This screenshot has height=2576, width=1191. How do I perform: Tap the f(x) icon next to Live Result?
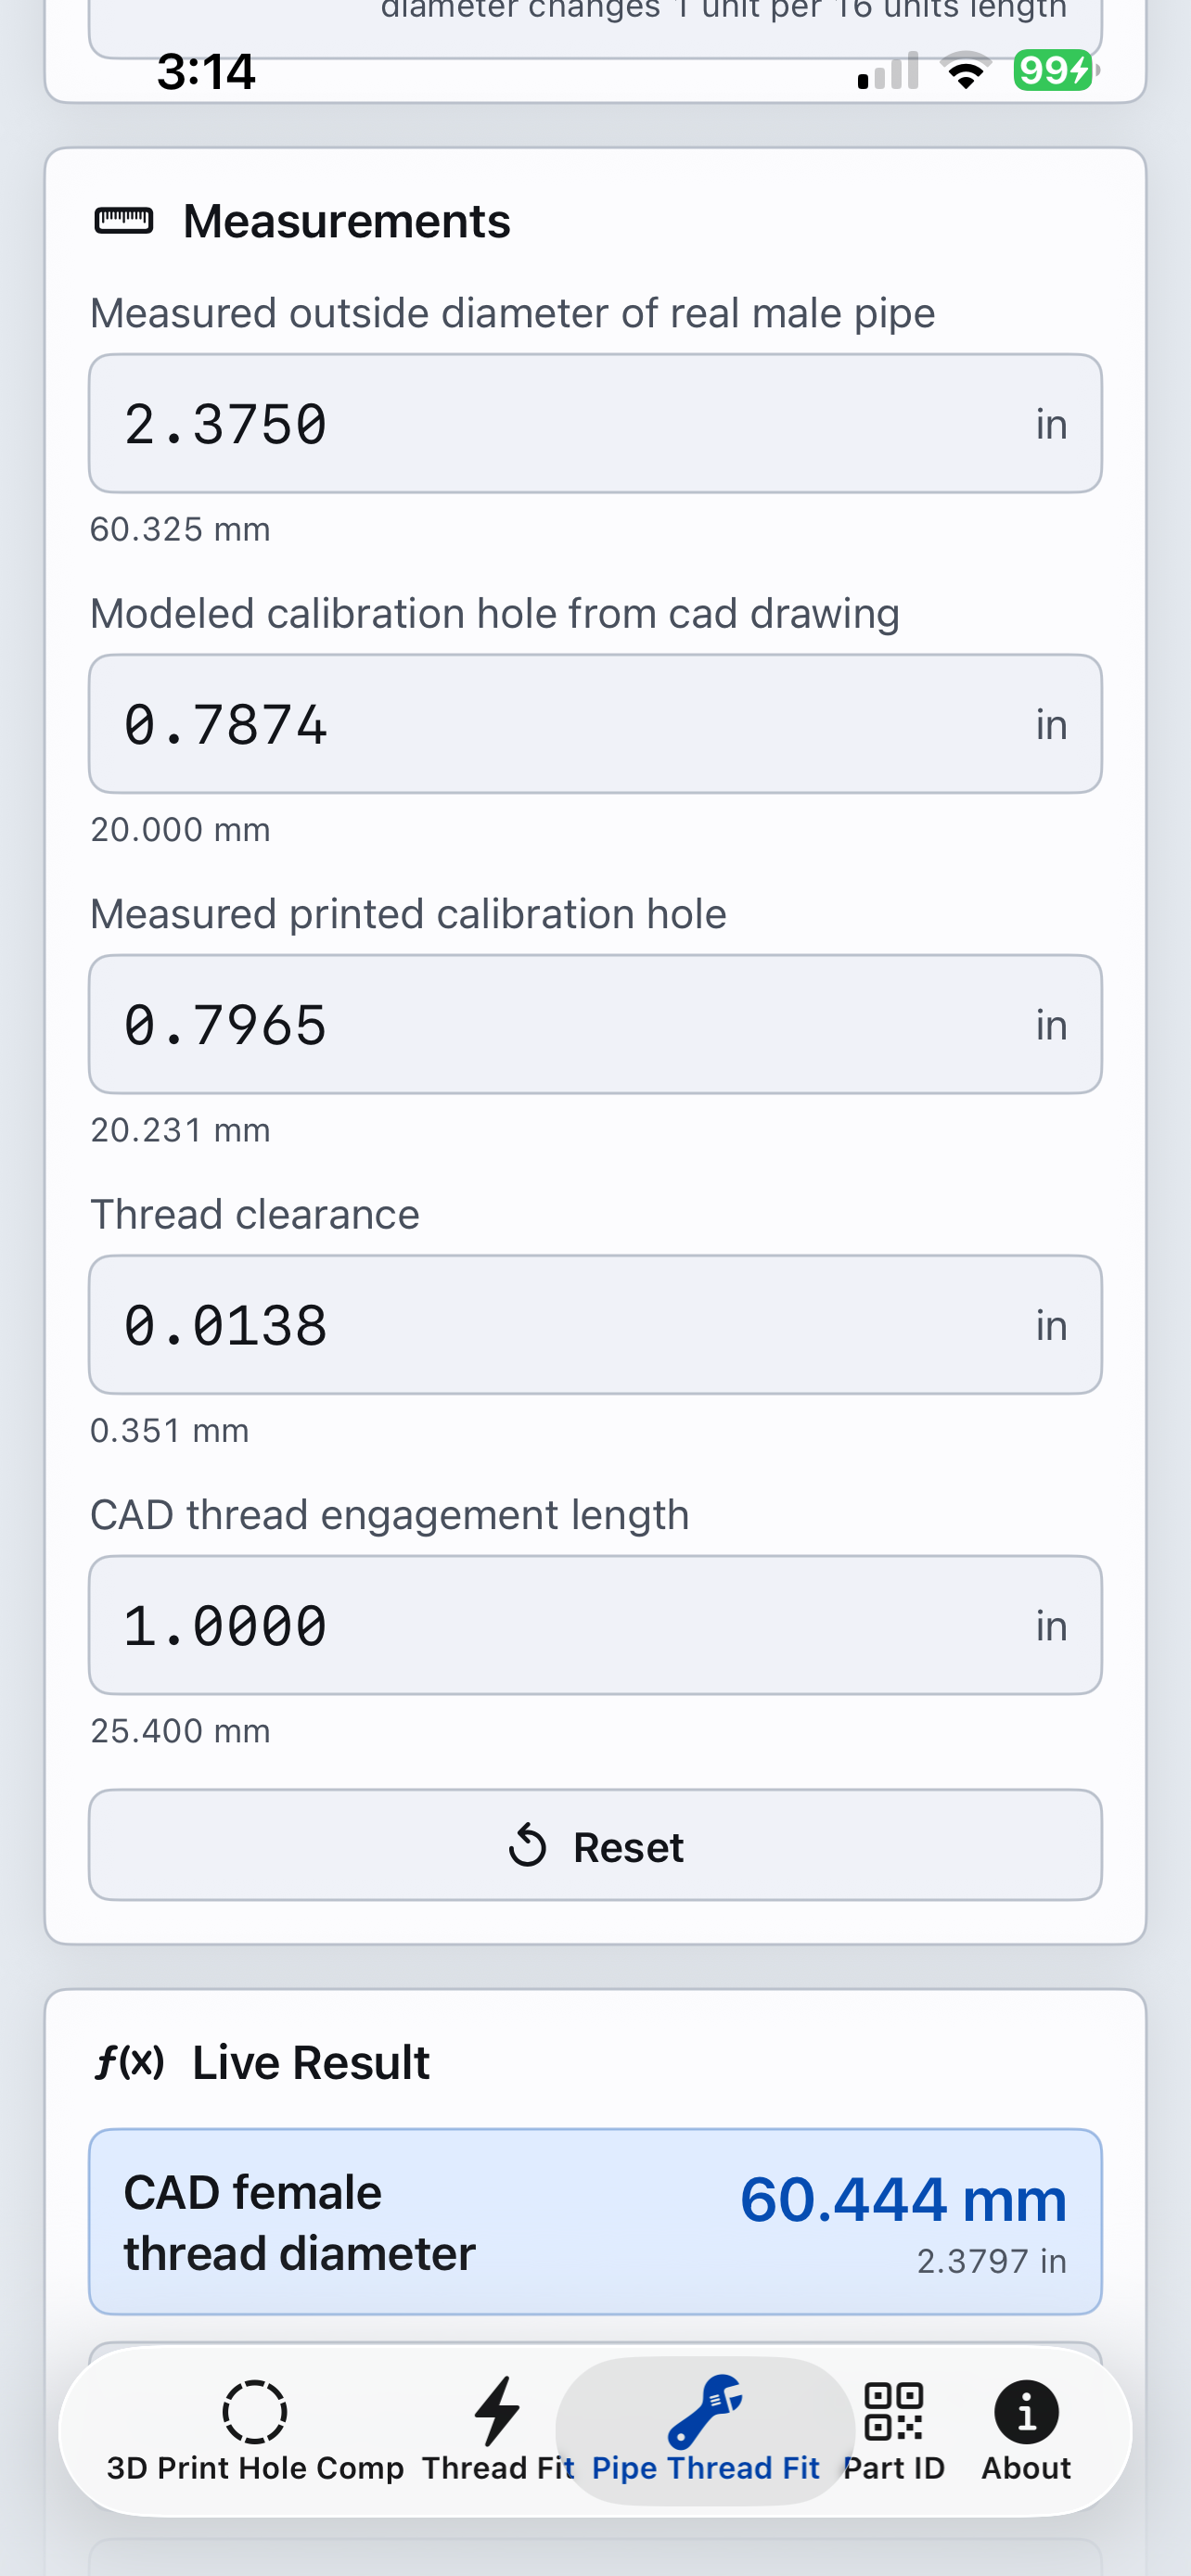(129, 2062)
